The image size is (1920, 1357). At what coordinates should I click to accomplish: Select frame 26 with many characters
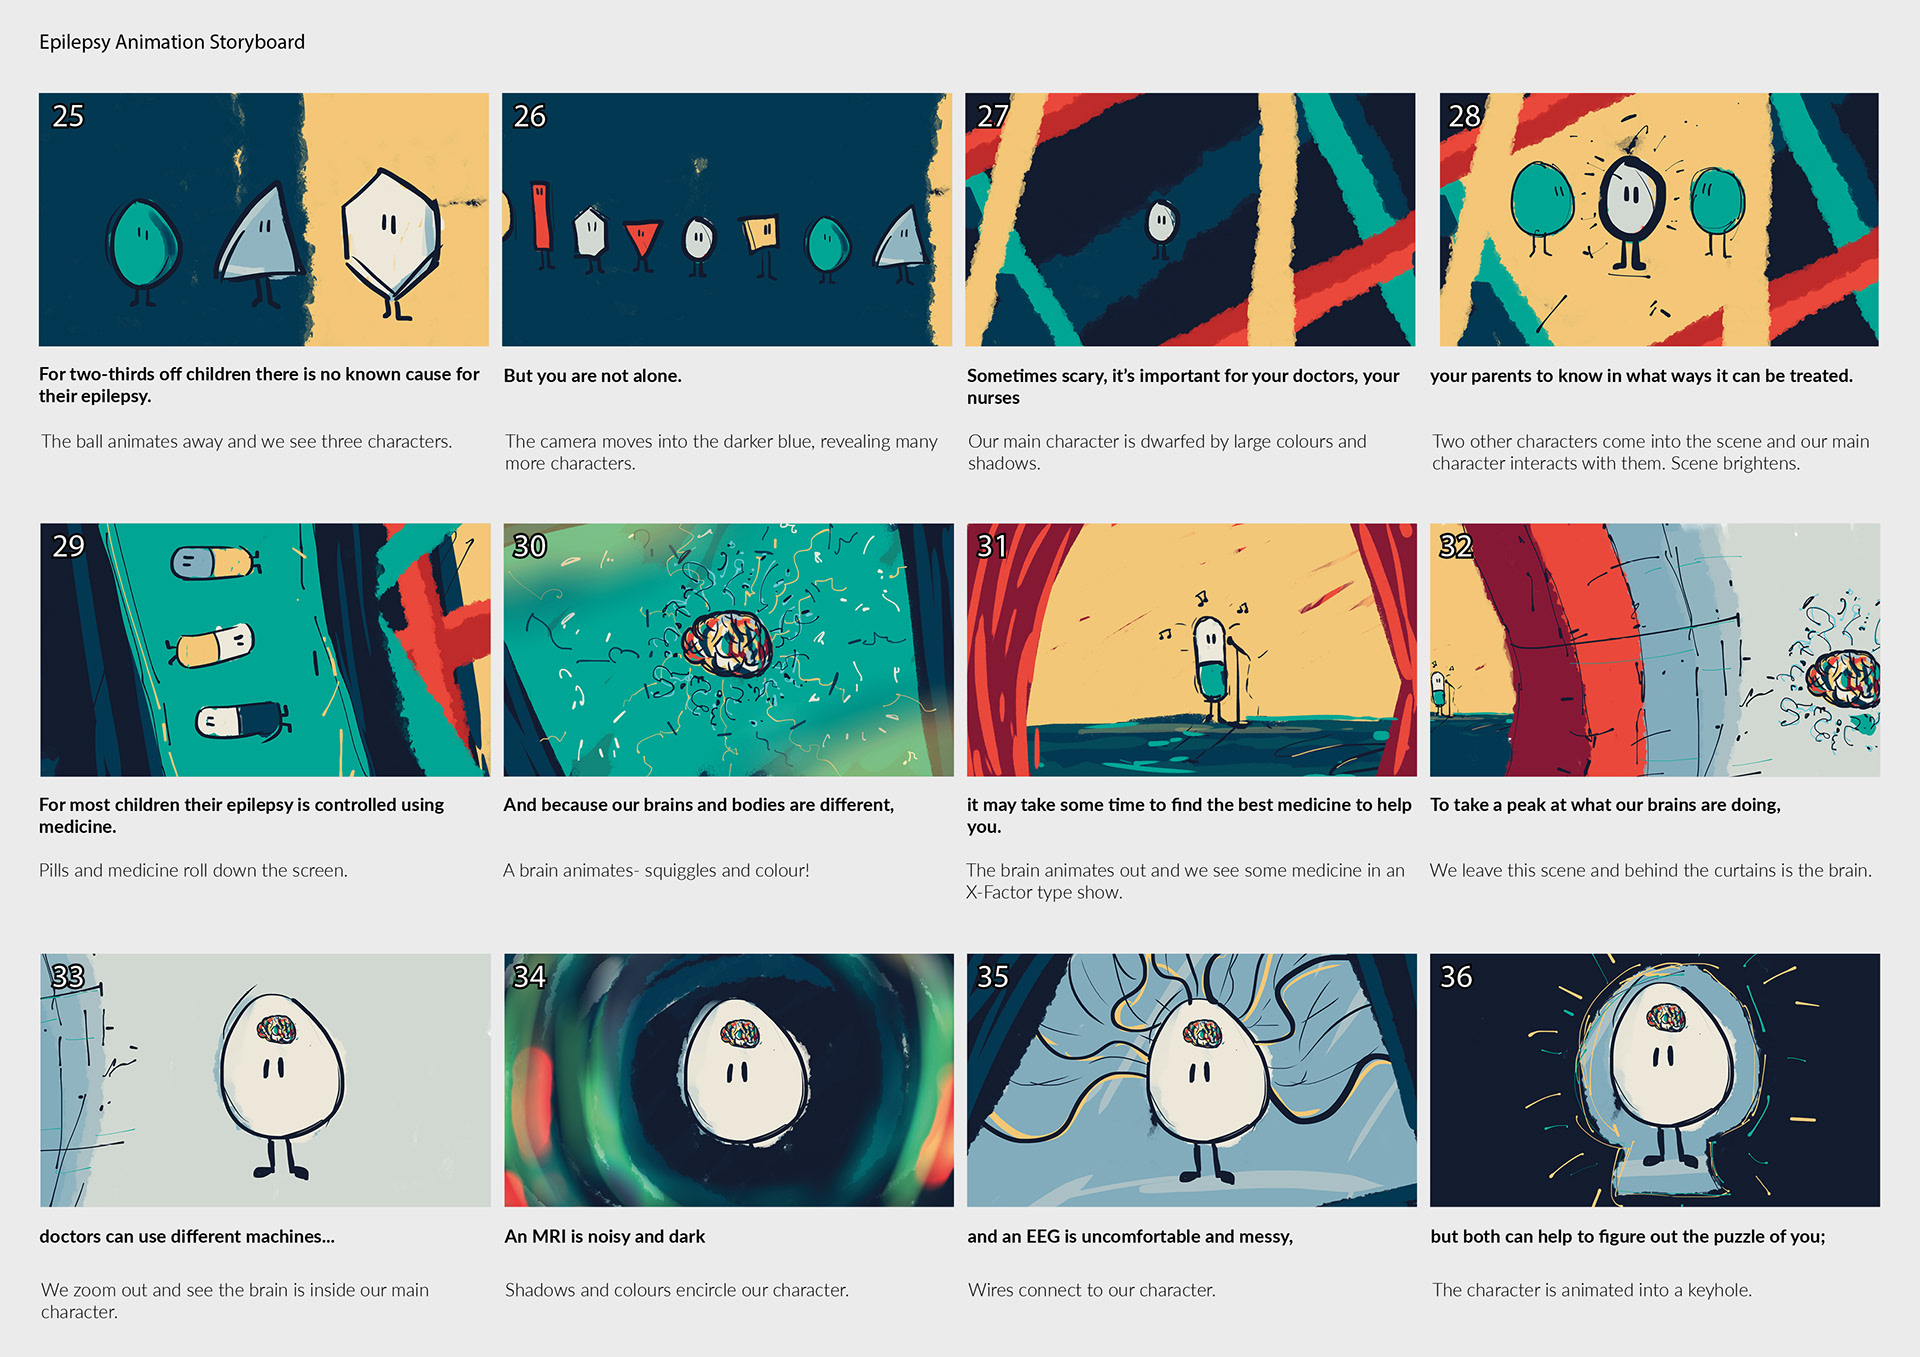click(x=727, y=220)
